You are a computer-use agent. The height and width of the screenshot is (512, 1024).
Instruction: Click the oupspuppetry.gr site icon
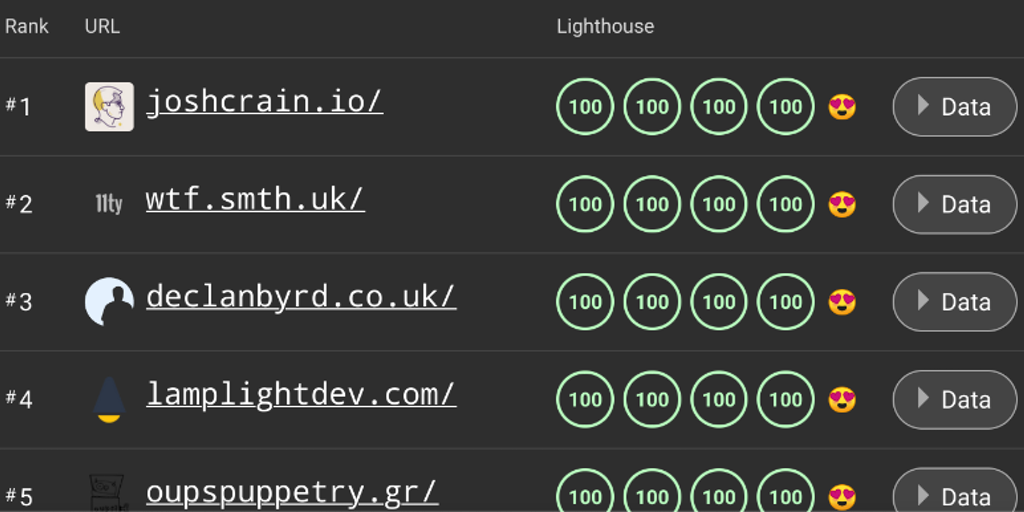[109, 494]
